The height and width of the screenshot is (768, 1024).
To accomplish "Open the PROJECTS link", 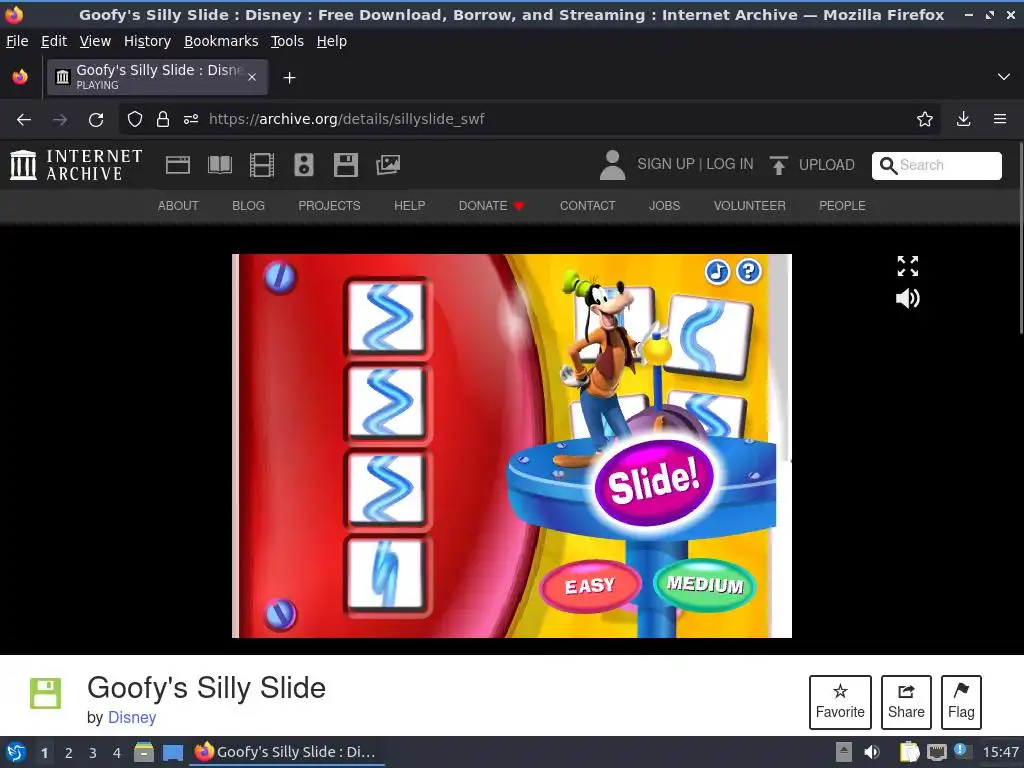I will click(x=329, y=205).
